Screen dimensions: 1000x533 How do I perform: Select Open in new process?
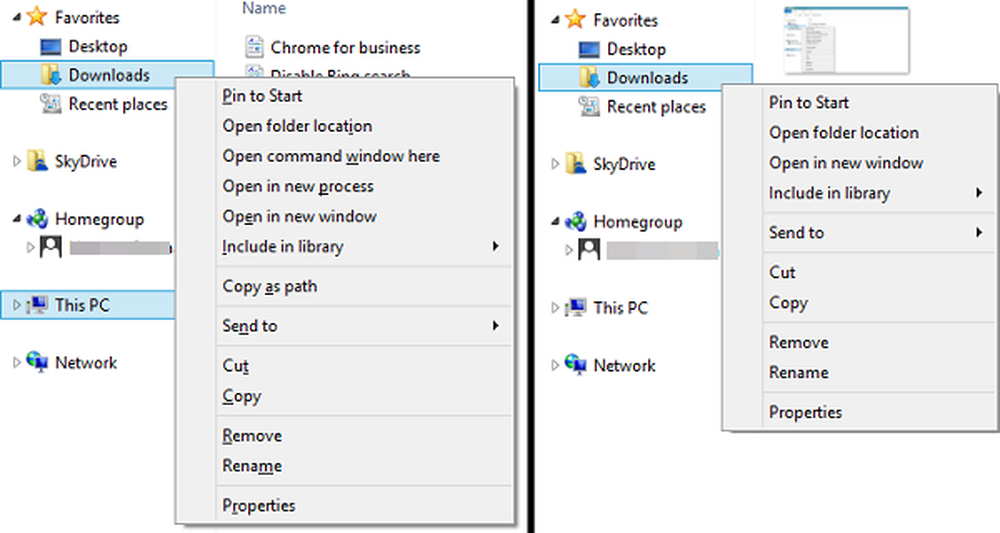click(345, 186)
